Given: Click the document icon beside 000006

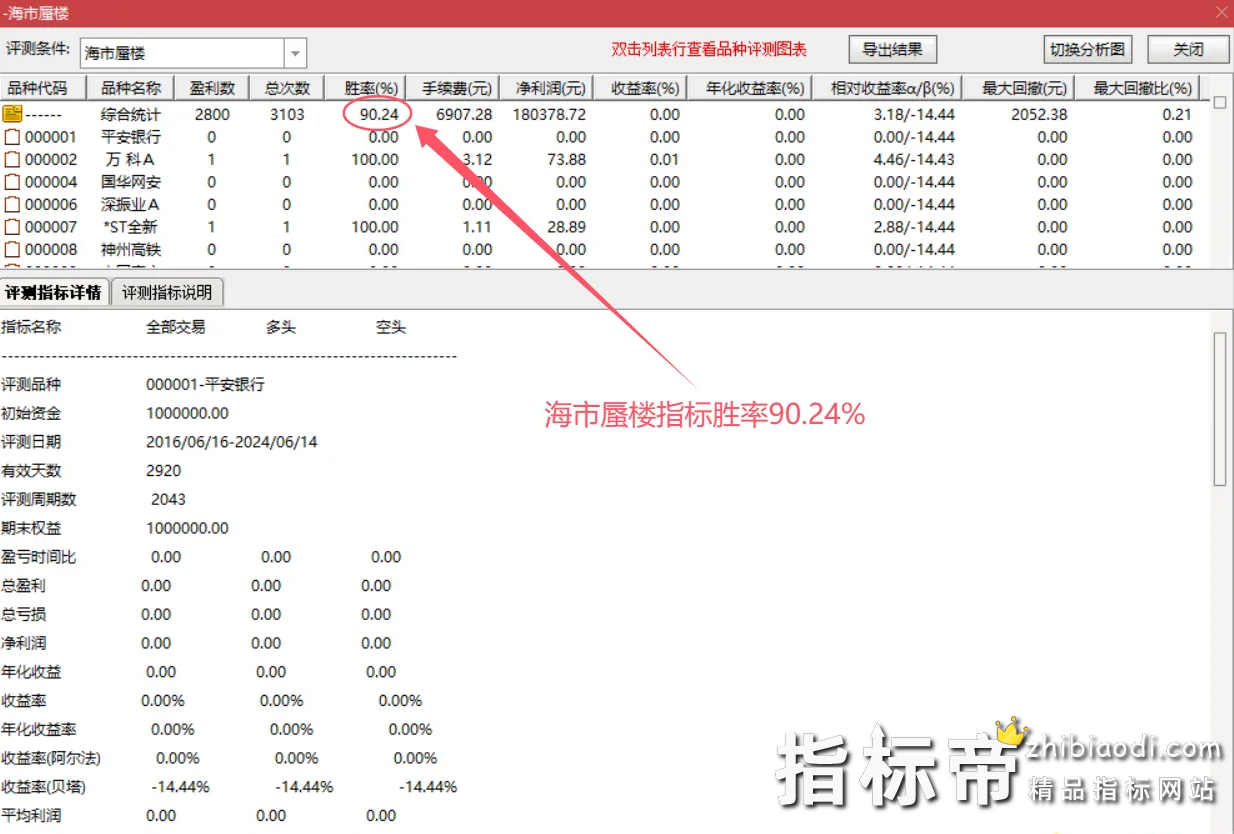Looking at the screenshot, I should 12,204.
